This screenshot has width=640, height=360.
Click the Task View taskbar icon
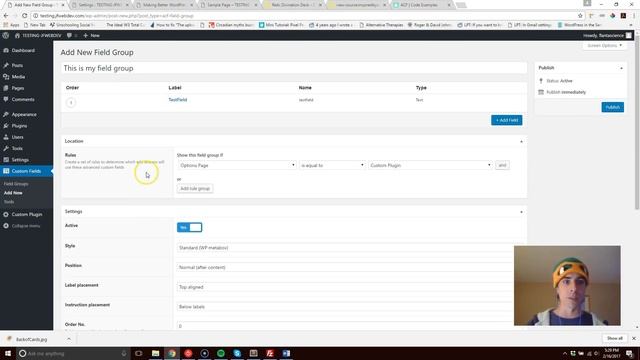click(x=139, y=353)
